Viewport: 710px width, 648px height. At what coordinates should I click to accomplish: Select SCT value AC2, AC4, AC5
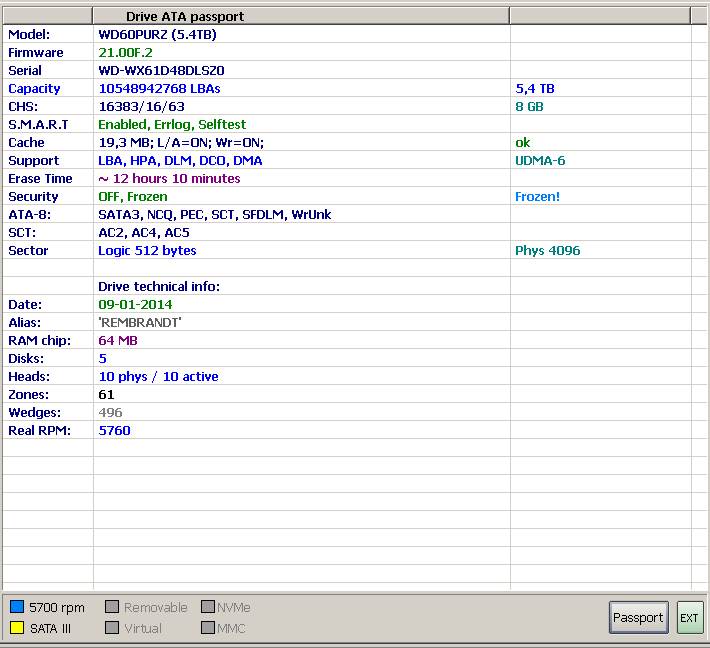(144, 233)
